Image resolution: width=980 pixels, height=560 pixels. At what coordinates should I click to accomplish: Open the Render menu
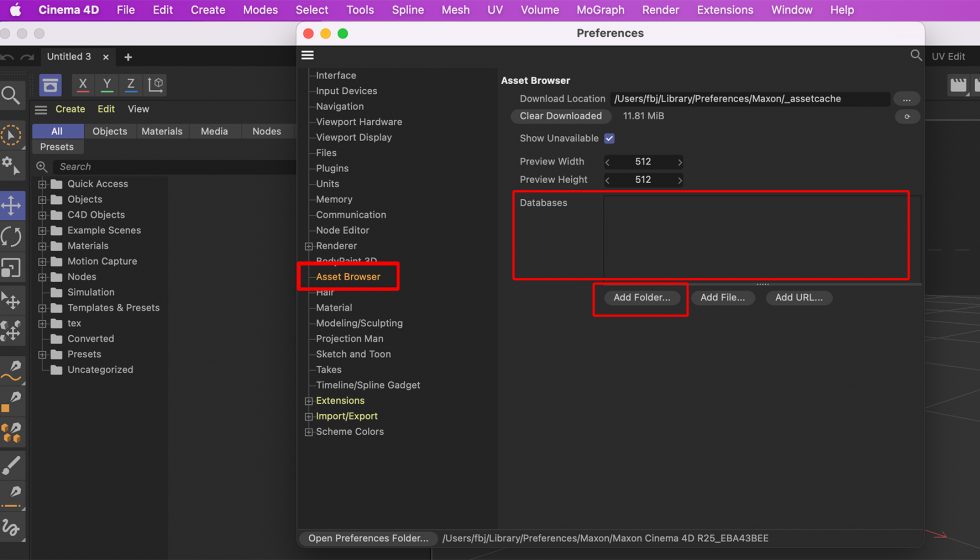660,10
